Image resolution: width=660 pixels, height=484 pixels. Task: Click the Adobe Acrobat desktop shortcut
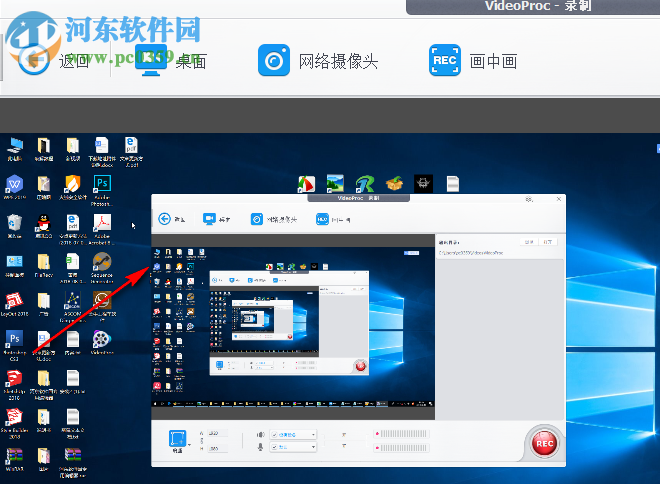pos(102,229)
